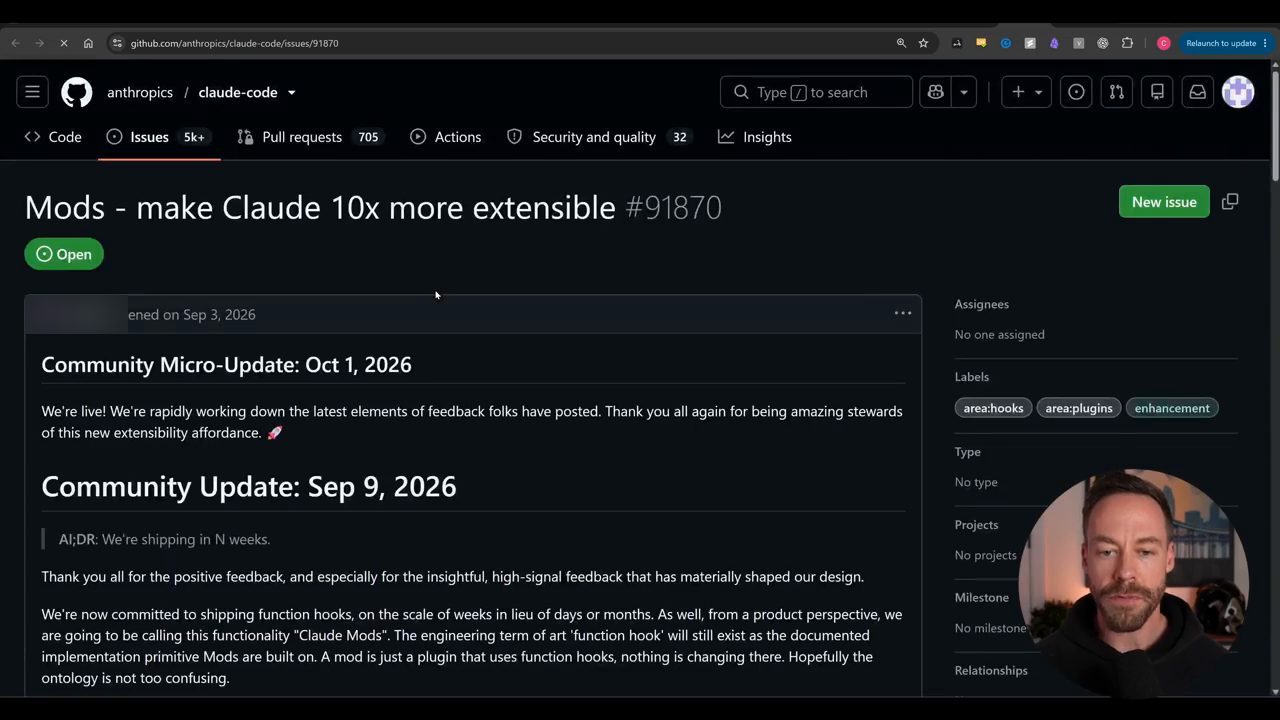Image resolution: width=1280 pixels, height=720 pixels.
Task: Click the area:plugins label
Action: pyautogui.click(x=1079, y=408)
